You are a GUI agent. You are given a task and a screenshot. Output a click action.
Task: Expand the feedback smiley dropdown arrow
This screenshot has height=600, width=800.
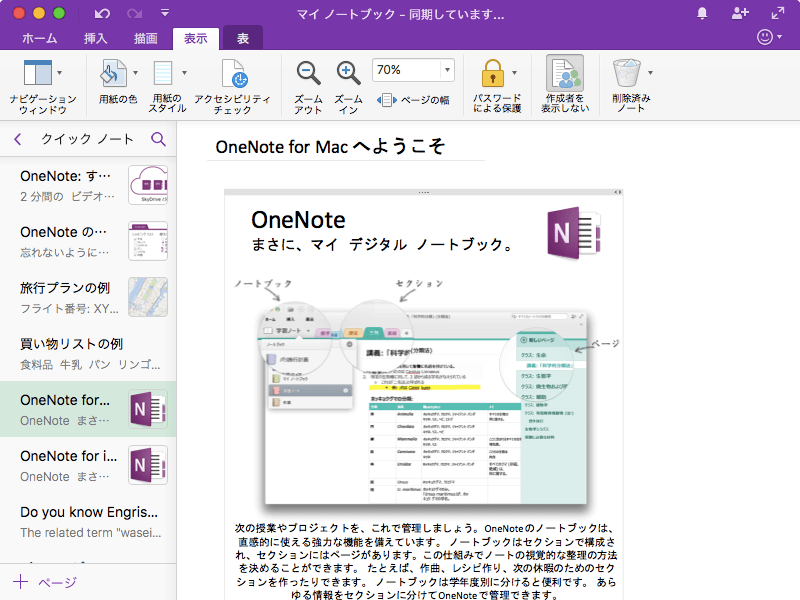click(x=780, y=37)
